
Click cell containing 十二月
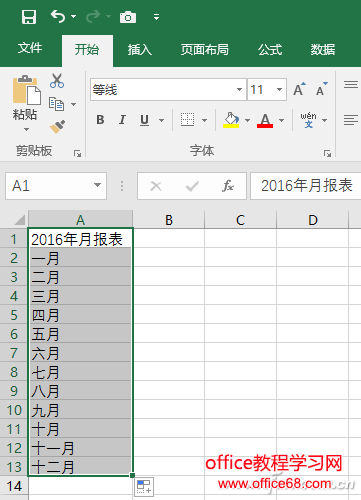click(81, 467)
